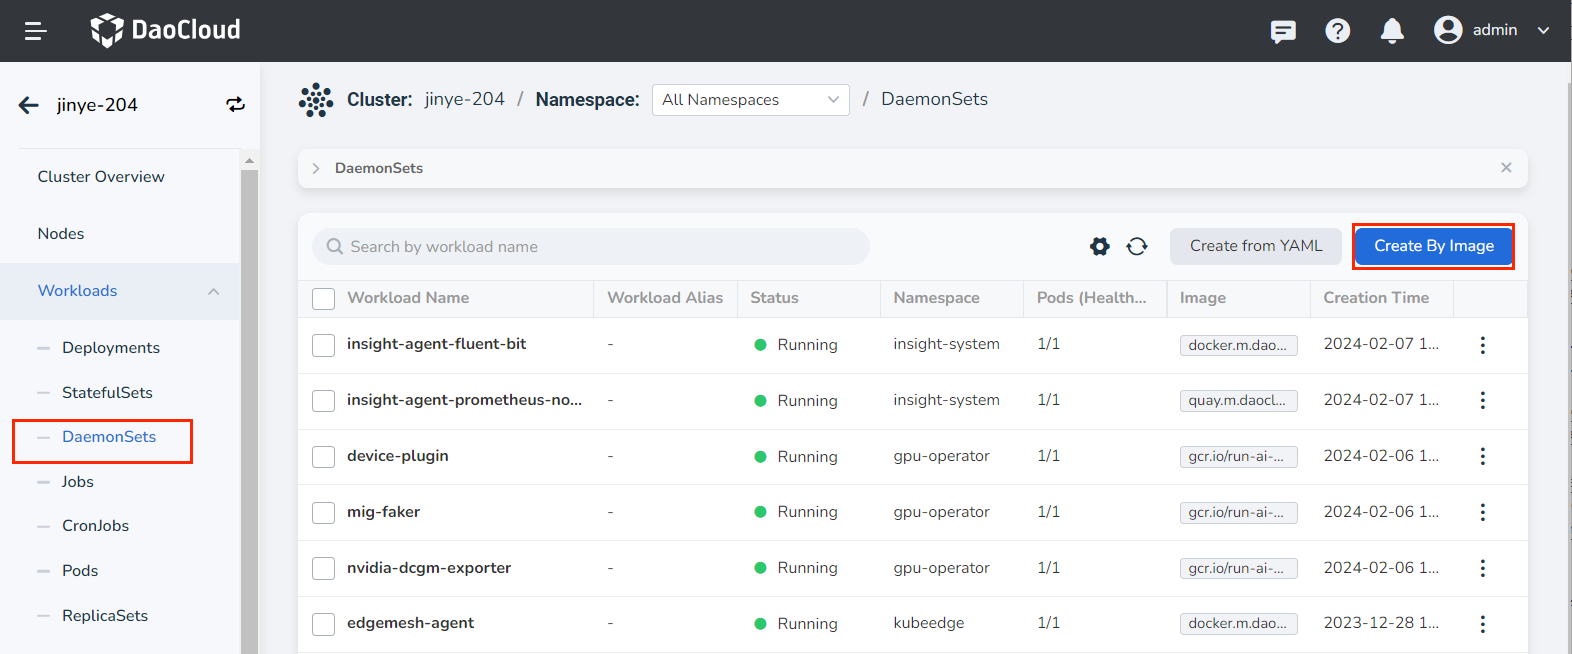Go to Deployments in the sidebar
Viewport: 1572px width, 654px height.
[x=111, y=348]
